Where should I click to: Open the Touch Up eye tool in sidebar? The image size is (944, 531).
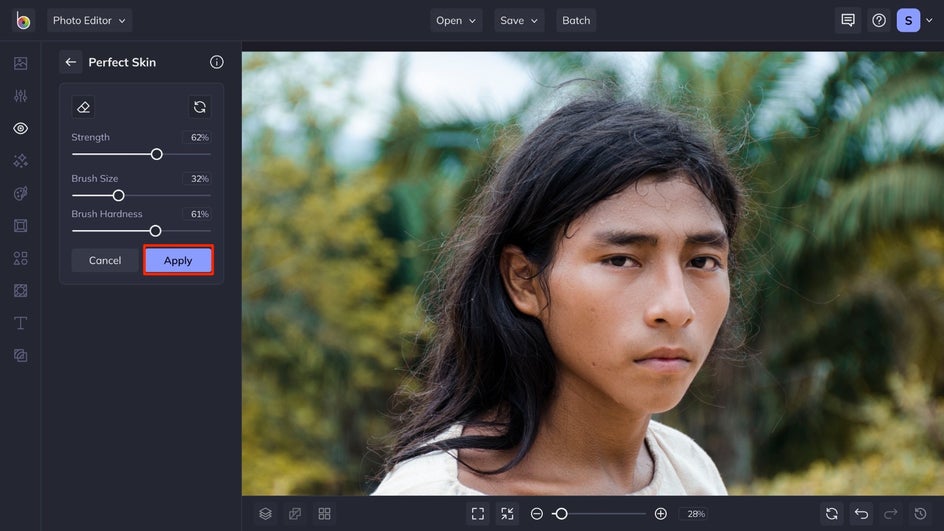coord(20,128)
